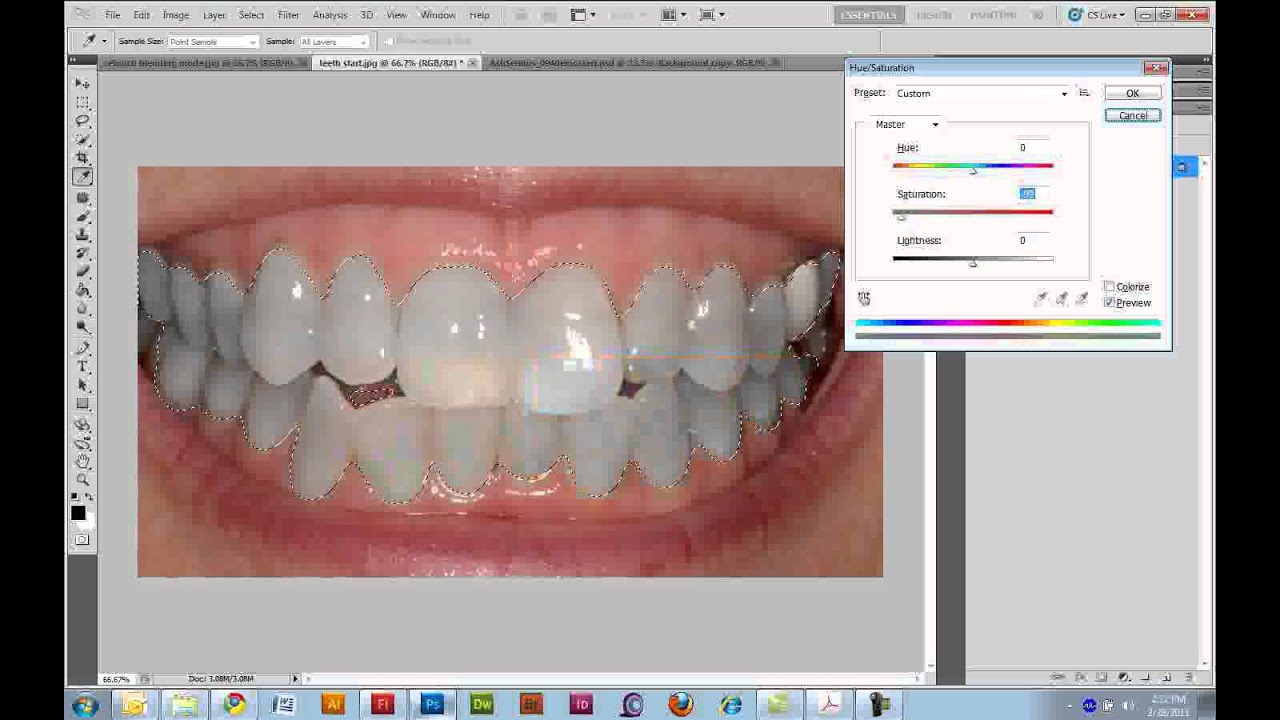Select the Rectangular Marquee tool
The height and width of the screenshot is (720, 1280).
[82, 101]
